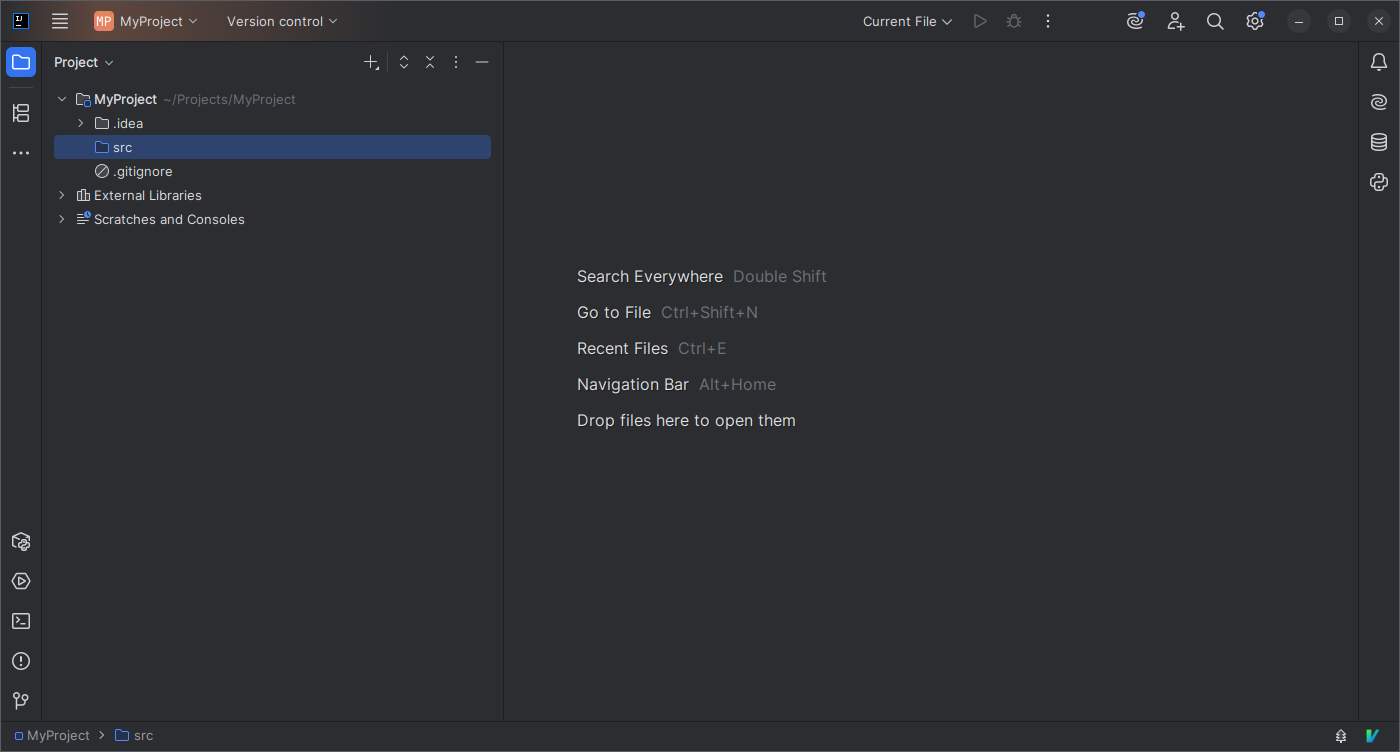Image resolution: width=1400 pixels, height=752 pixels.
Task: Click the Search Everywhere magnifier icon
Action: pos(1215,21)
